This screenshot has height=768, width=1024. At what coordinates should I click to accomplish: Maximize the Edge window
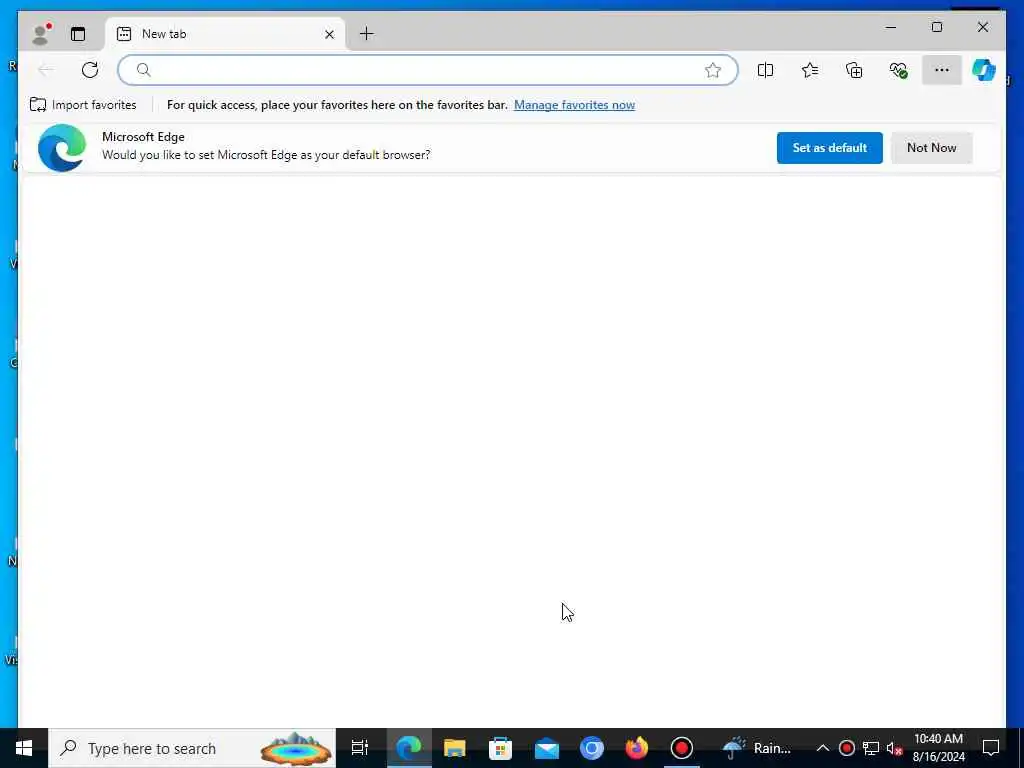pos(936,27)
